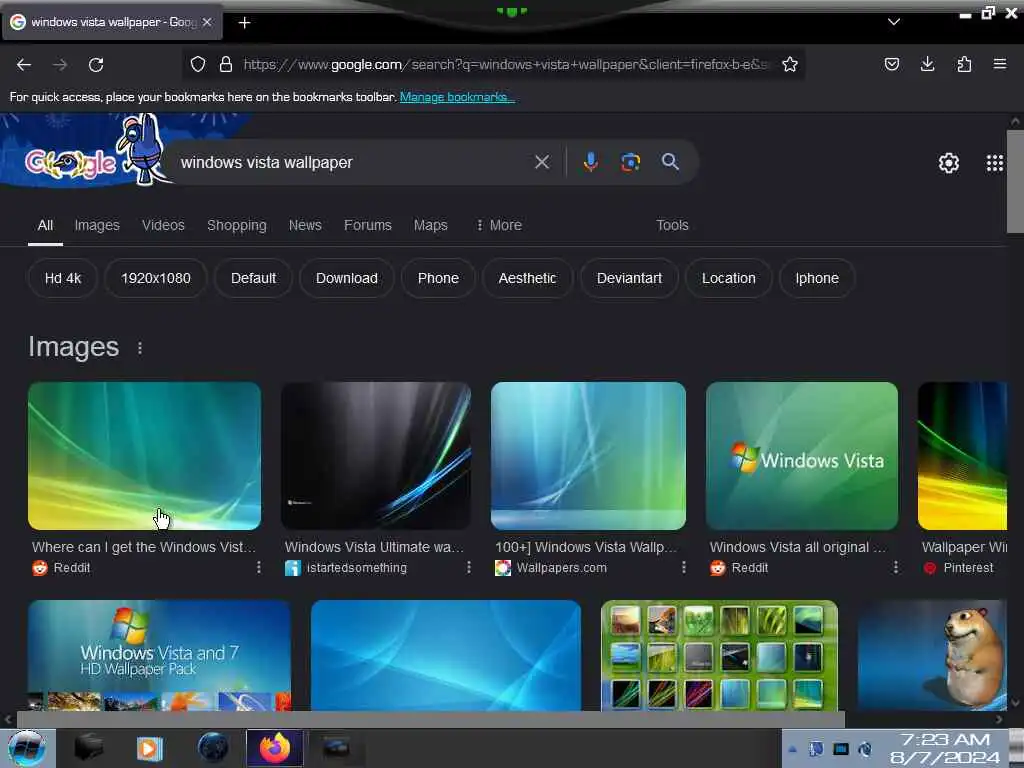This screenshot has height=768, width=1024.
Task: Open the Reddit aurora wallpaper thumbnail
Action: point(144,456)
